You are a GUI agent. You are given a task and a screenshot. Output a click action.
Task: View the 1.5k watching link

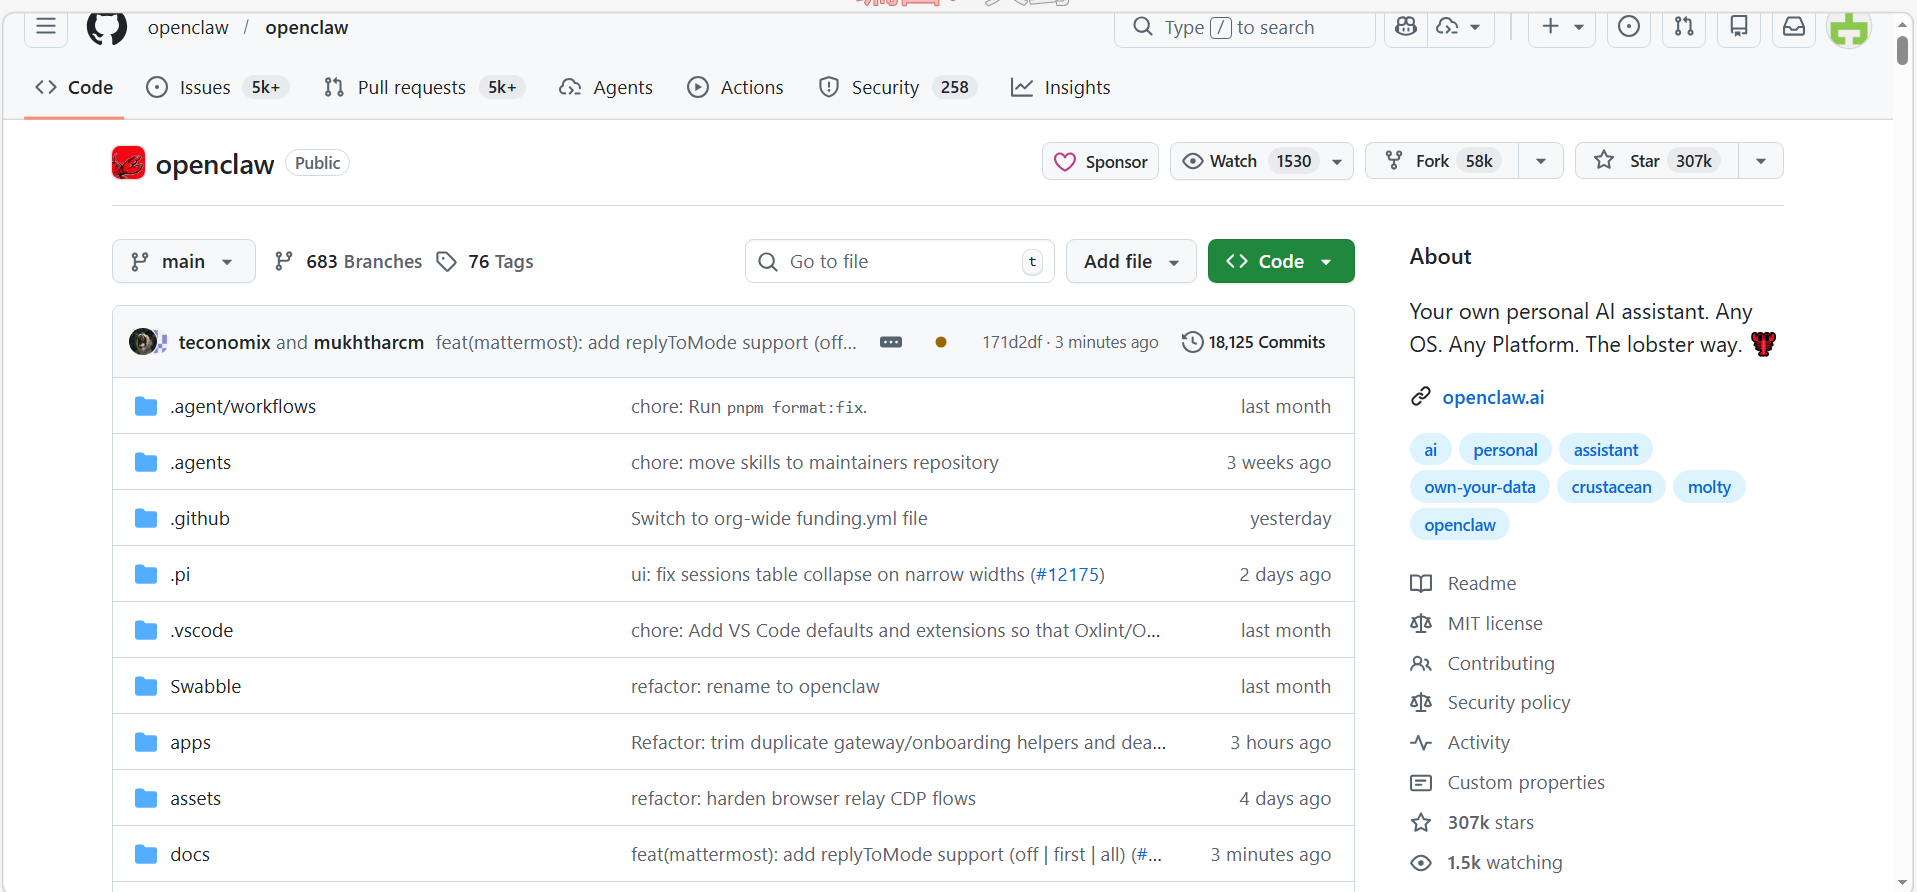[x=1505, y=862]
